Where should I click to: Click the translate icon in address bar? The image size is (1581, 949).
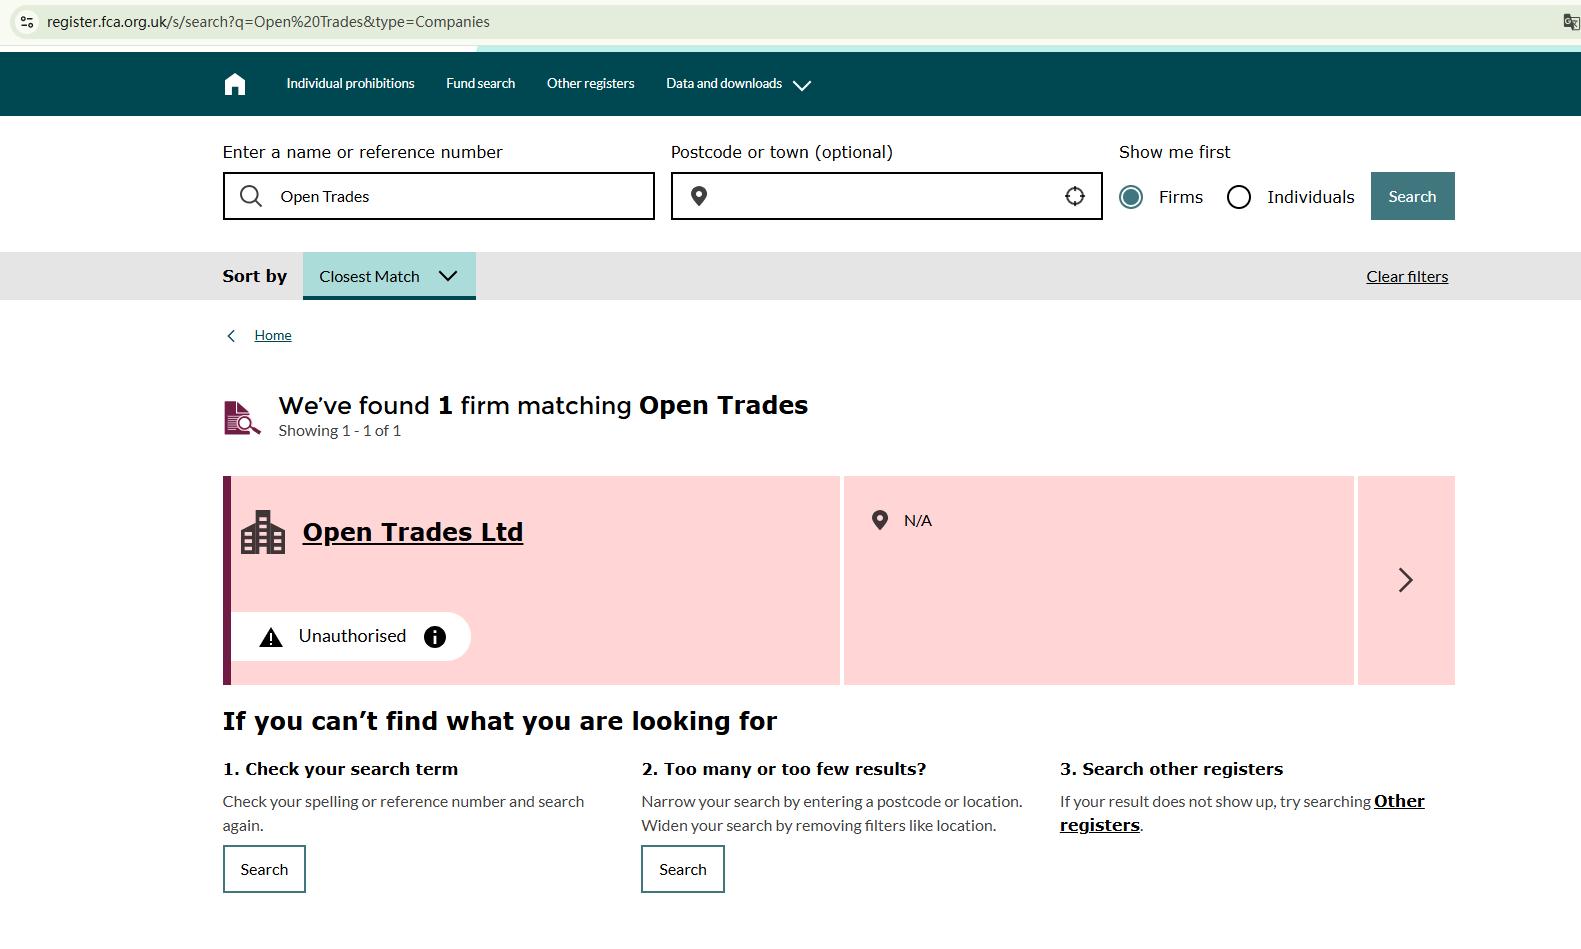click(x=1570, y=21)
